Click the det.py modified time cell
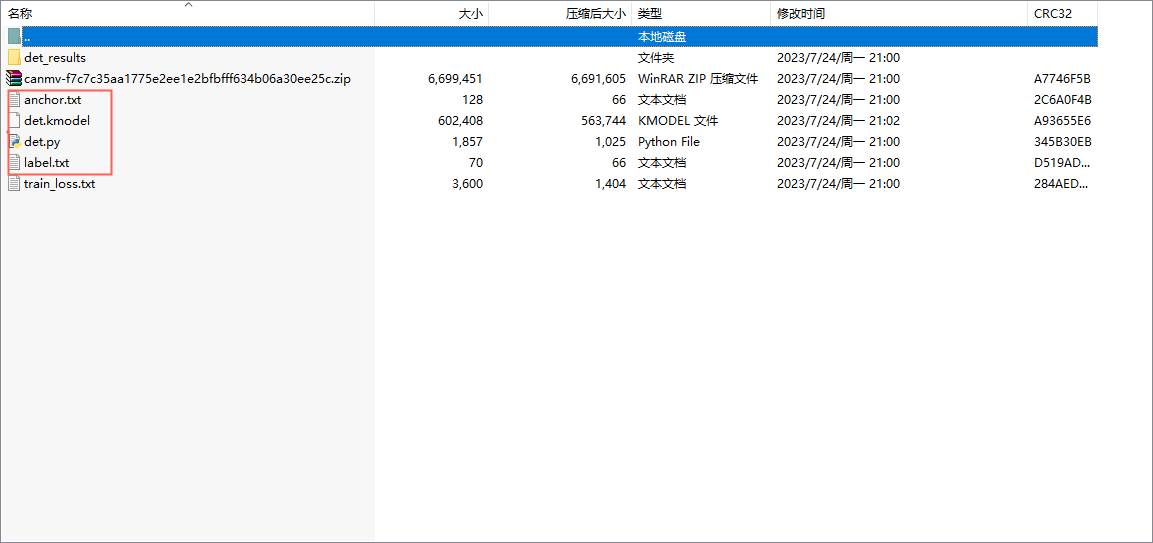Viewport: 1153px width, 543px height. pos(839,142)
